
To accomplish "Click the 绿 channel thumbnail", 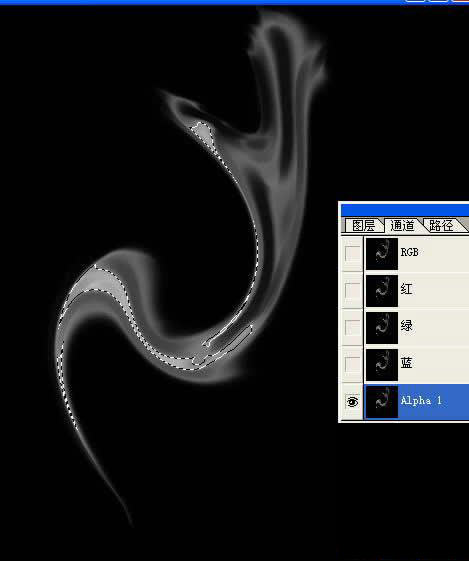I will (x=382, y=328).
